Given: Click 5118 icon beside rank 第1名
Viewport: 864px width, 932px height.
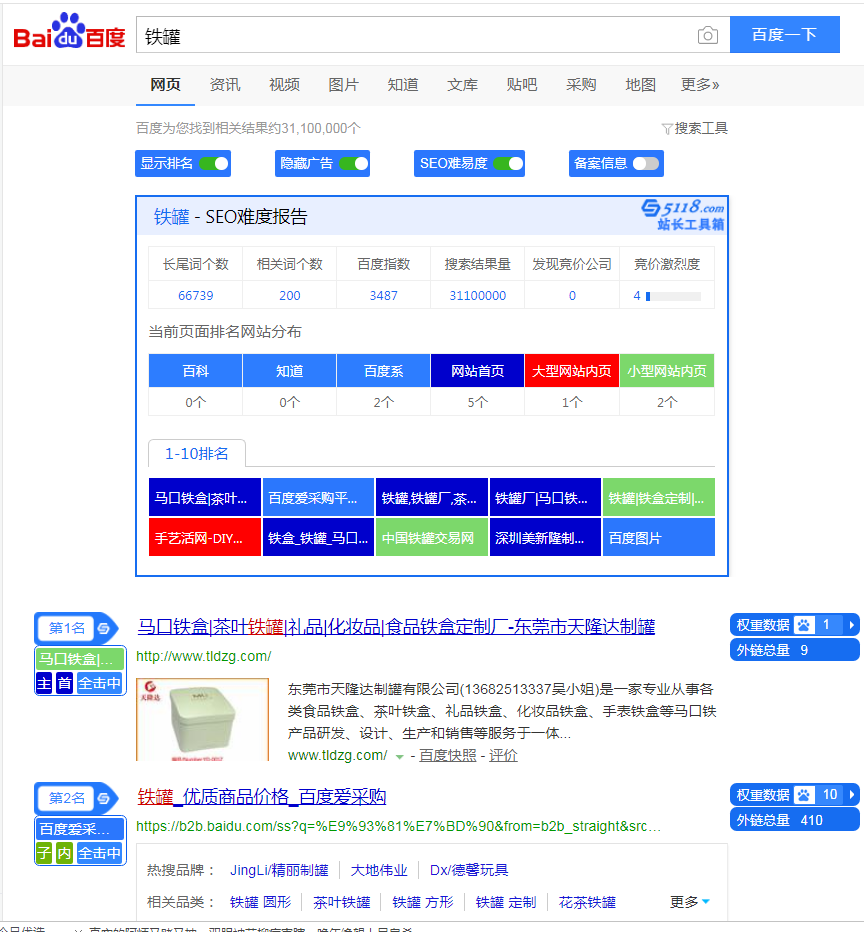Looking at the screenshot, I should coord(103,628).
